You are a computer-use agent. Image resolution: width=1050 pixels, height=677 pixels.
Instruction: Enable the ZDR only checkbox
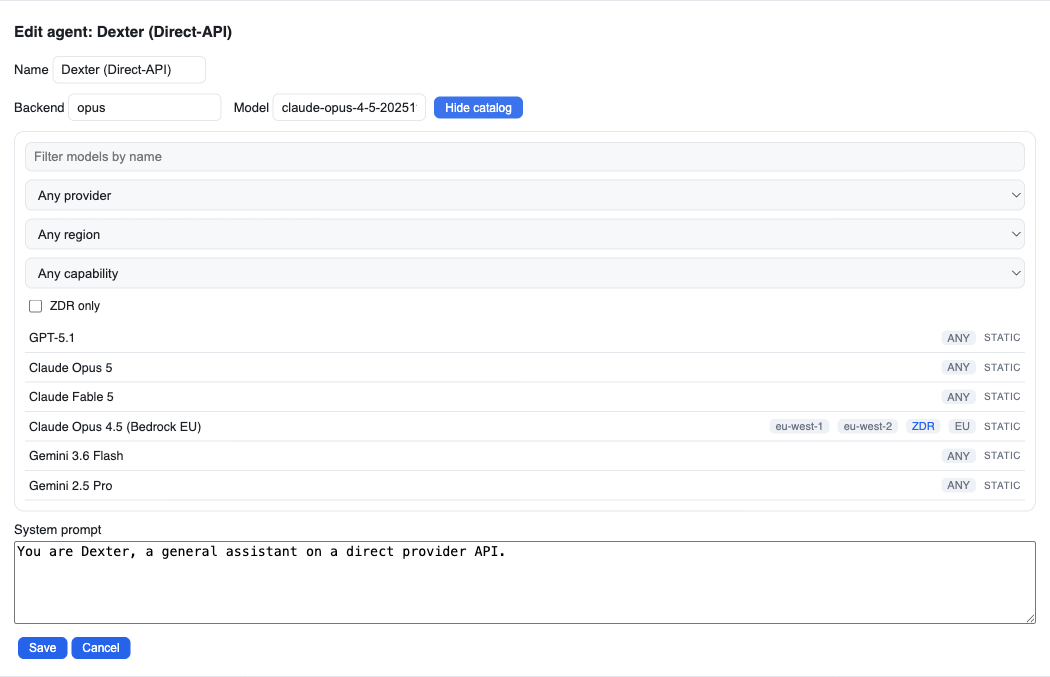click(x=35, y=306)
